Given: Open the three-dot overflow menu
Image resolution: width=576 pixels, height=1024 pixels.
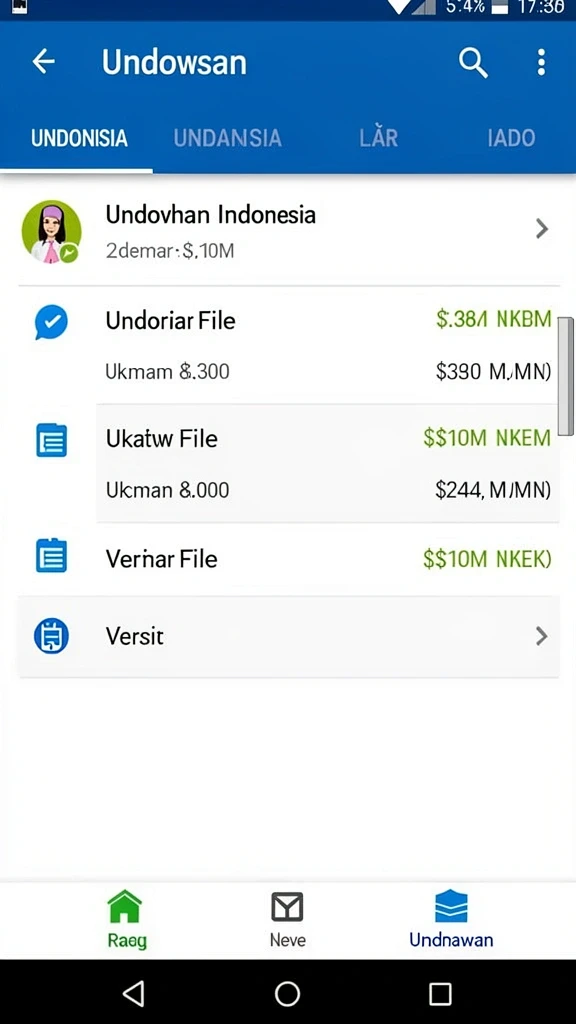Looking at the screenshot, I should [x=541, y=63].
